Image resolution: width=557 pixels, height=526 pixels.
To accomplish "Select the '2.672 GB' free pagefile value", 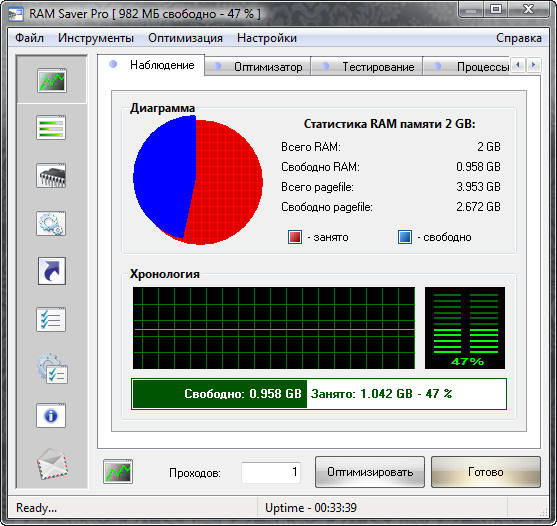I will [478, 207].
